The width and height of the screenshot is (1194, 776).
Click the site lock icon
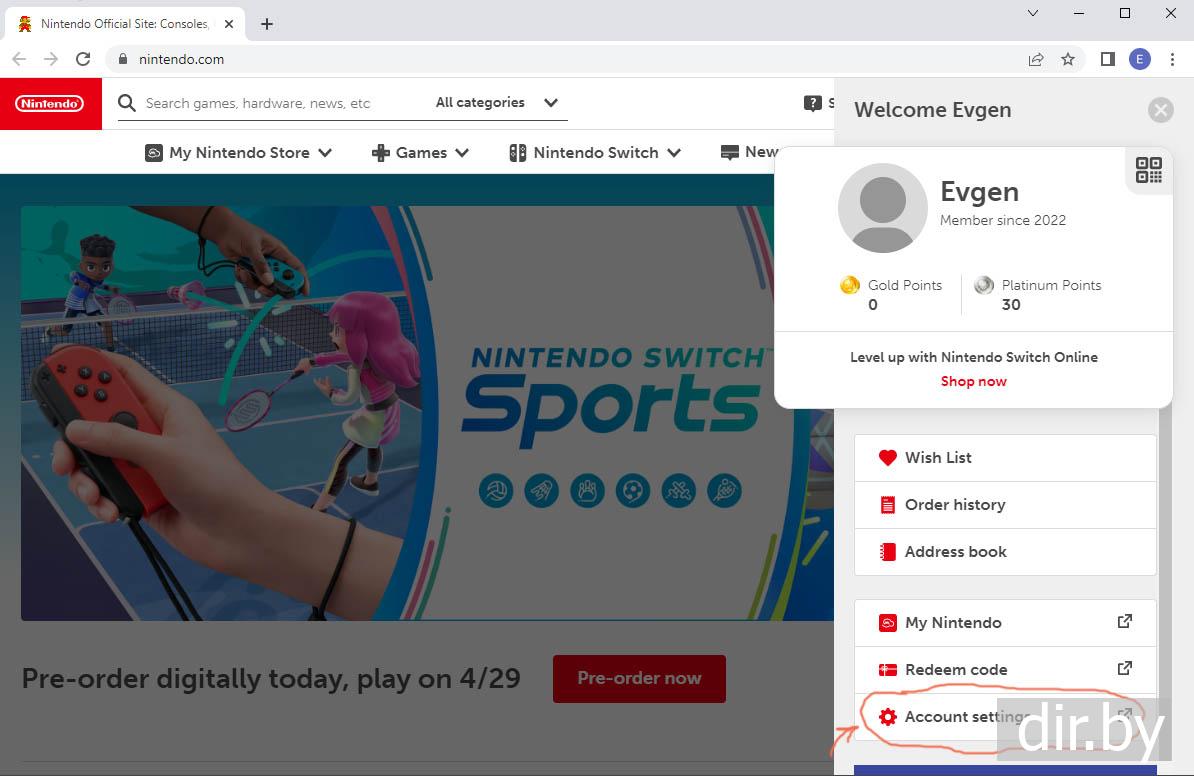point(123,59)
